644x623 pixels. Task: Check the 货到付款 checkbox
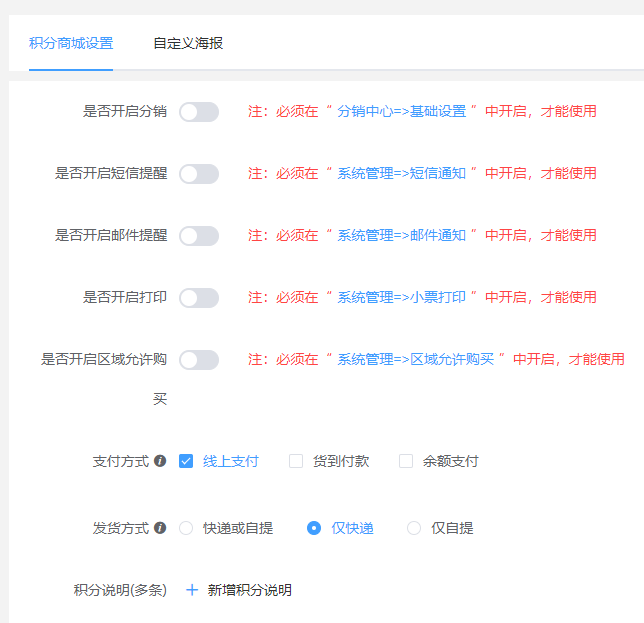pyautogui.click(x=296, y=461)
